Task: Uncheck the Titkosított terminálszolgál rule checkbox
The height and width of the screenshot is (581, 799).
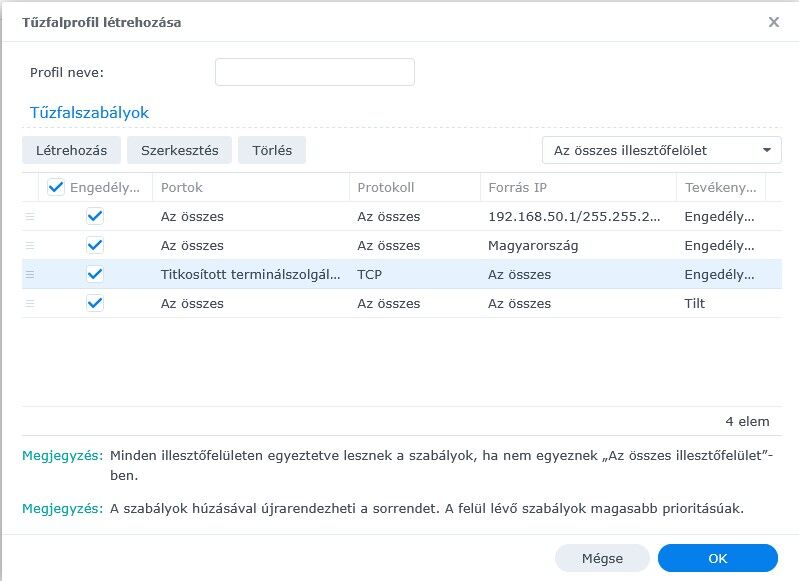Action: [95, 274]
